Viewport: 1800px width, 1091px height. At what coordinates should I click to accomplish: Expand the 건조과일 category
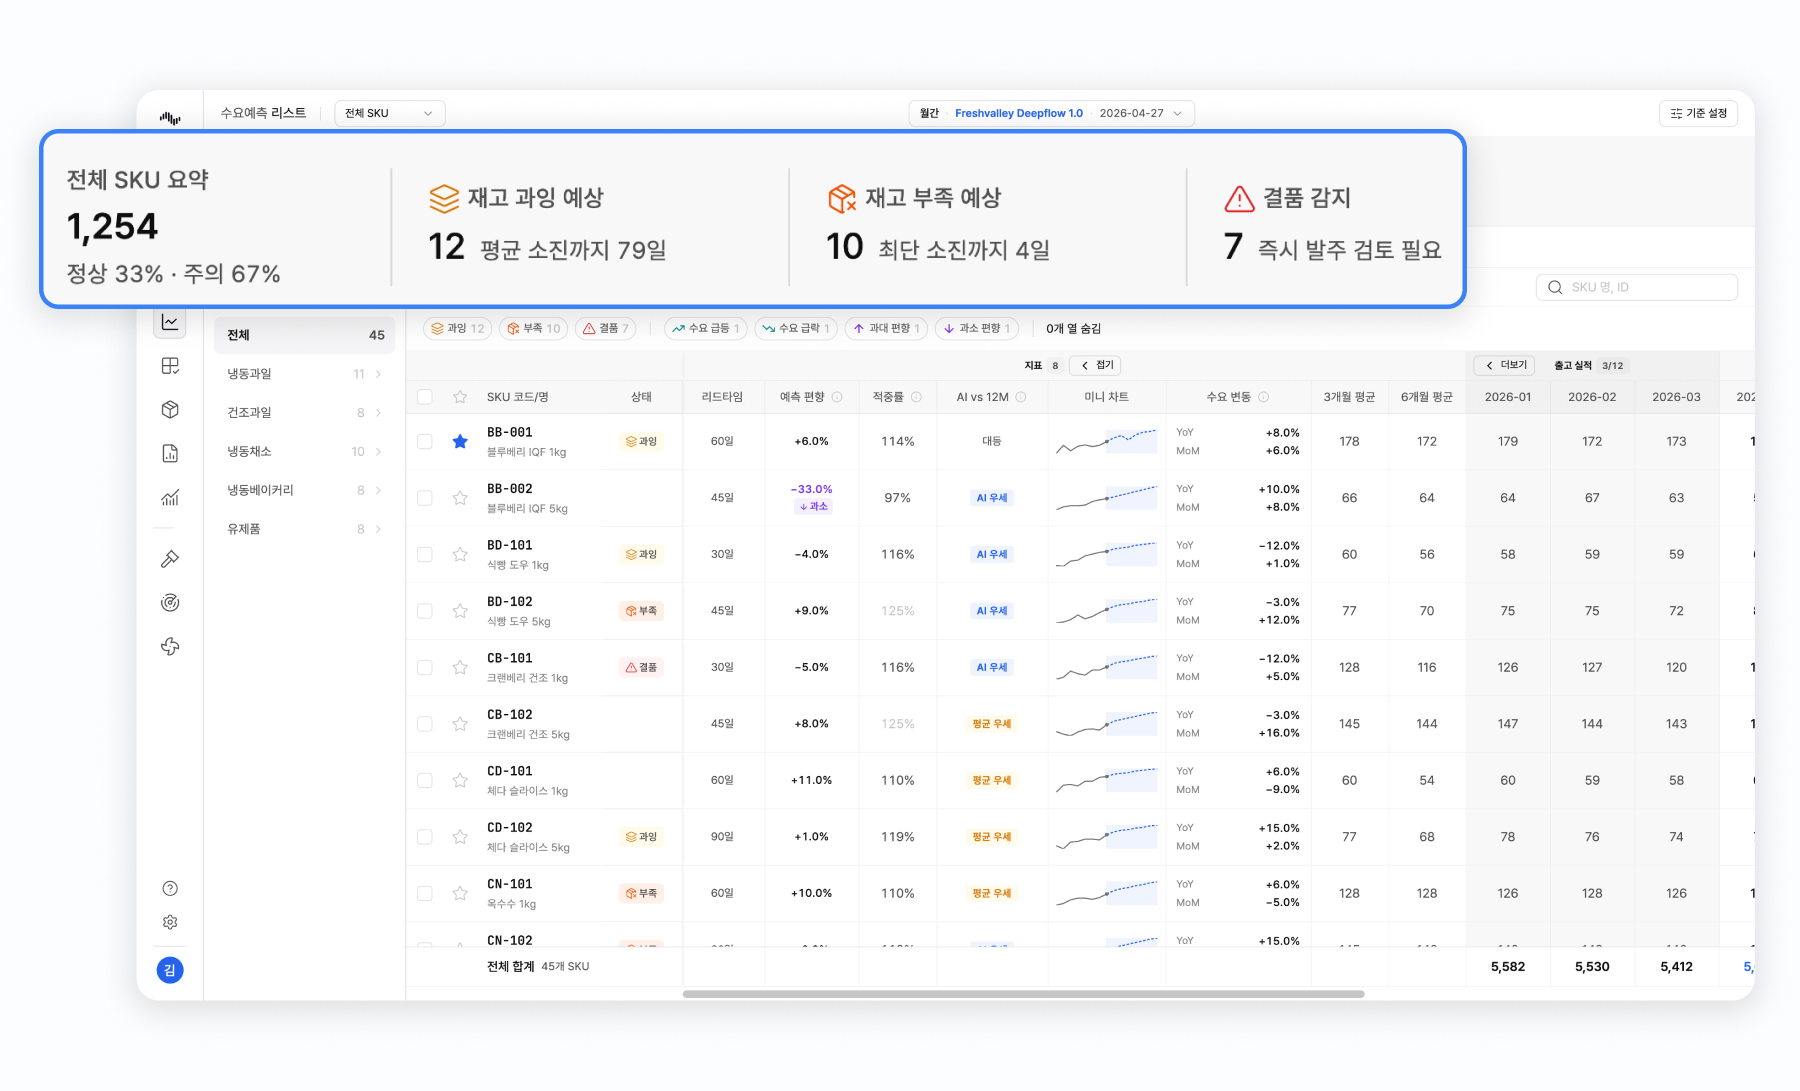[x=304, y=413]
